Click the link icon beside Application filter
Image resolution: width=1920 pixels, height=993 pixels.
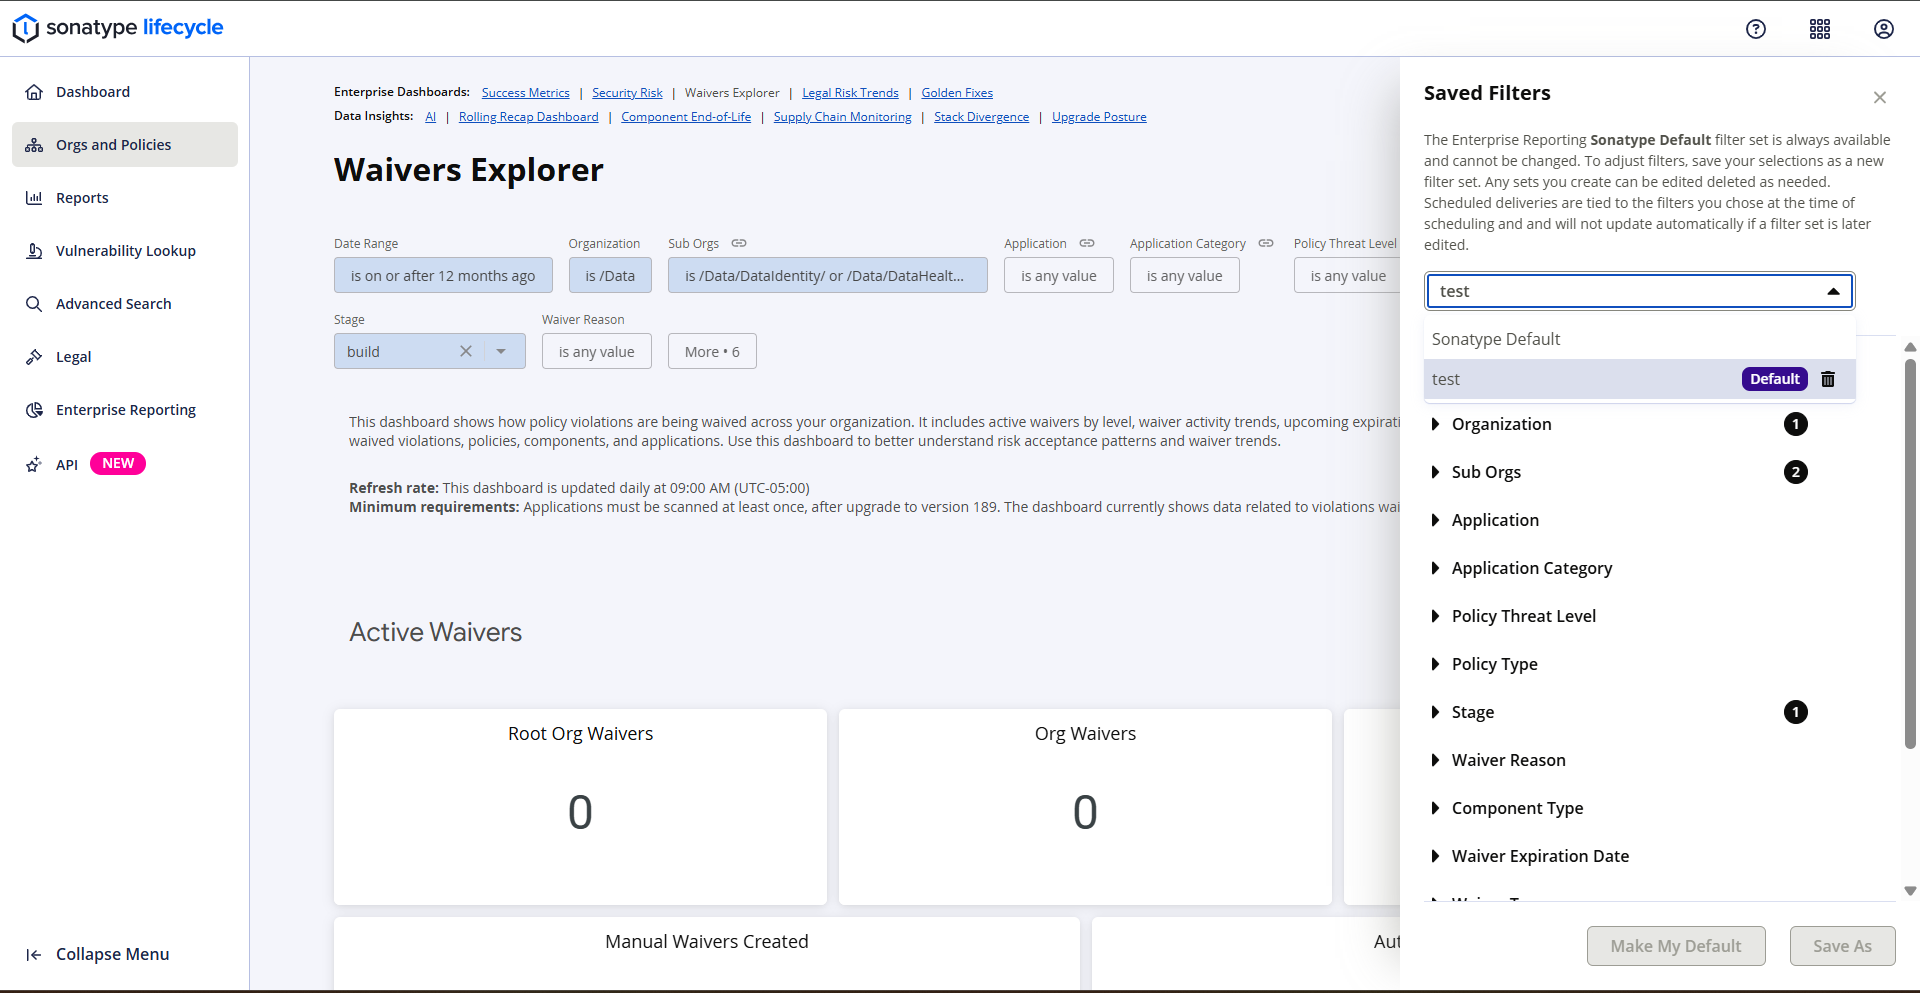click(1087, 243)
